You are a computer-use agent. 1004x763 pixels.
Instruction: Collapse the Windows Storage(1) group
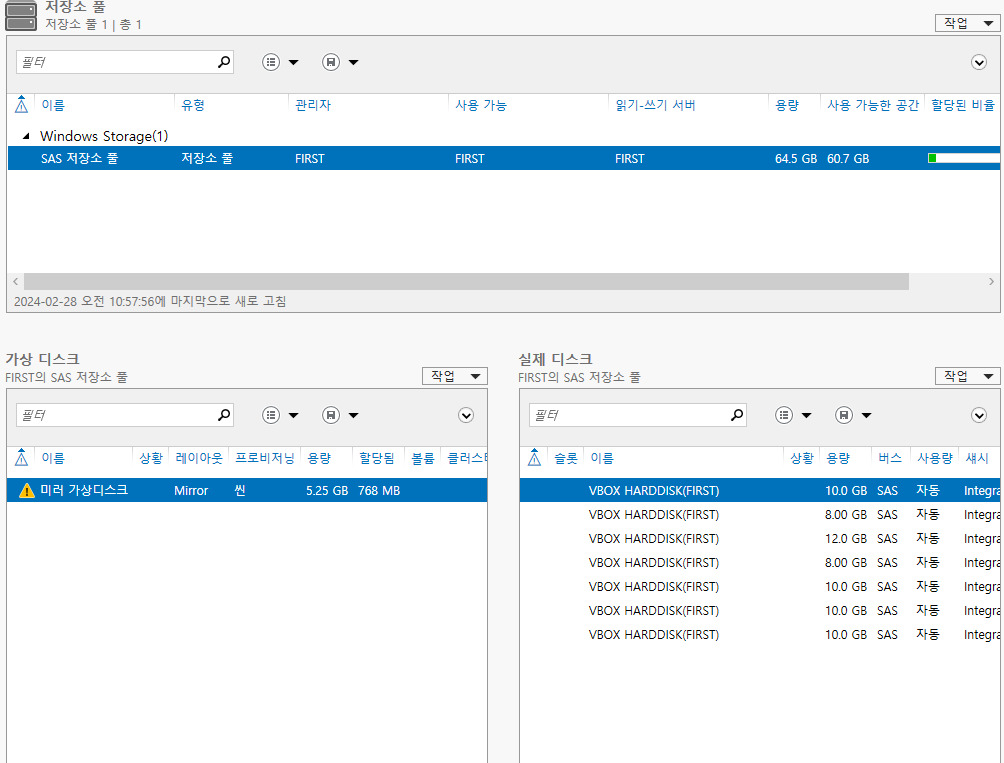coord(26,136)
